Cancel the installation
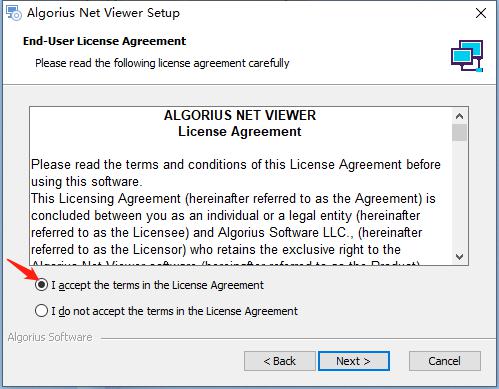499x389 pixels. tap(445, 361)
